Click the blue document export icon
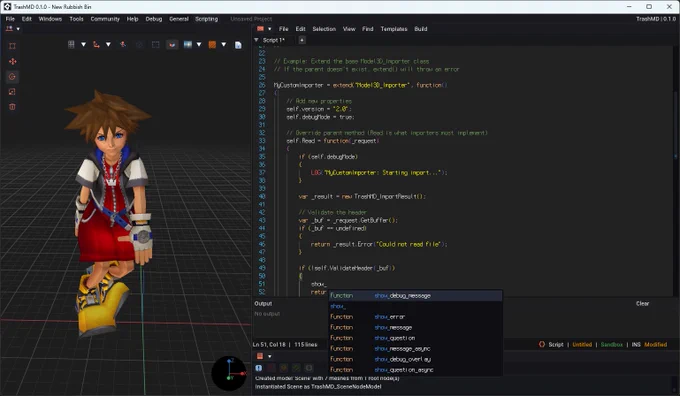Screen dimensions: 680x396 click(238, 45)
